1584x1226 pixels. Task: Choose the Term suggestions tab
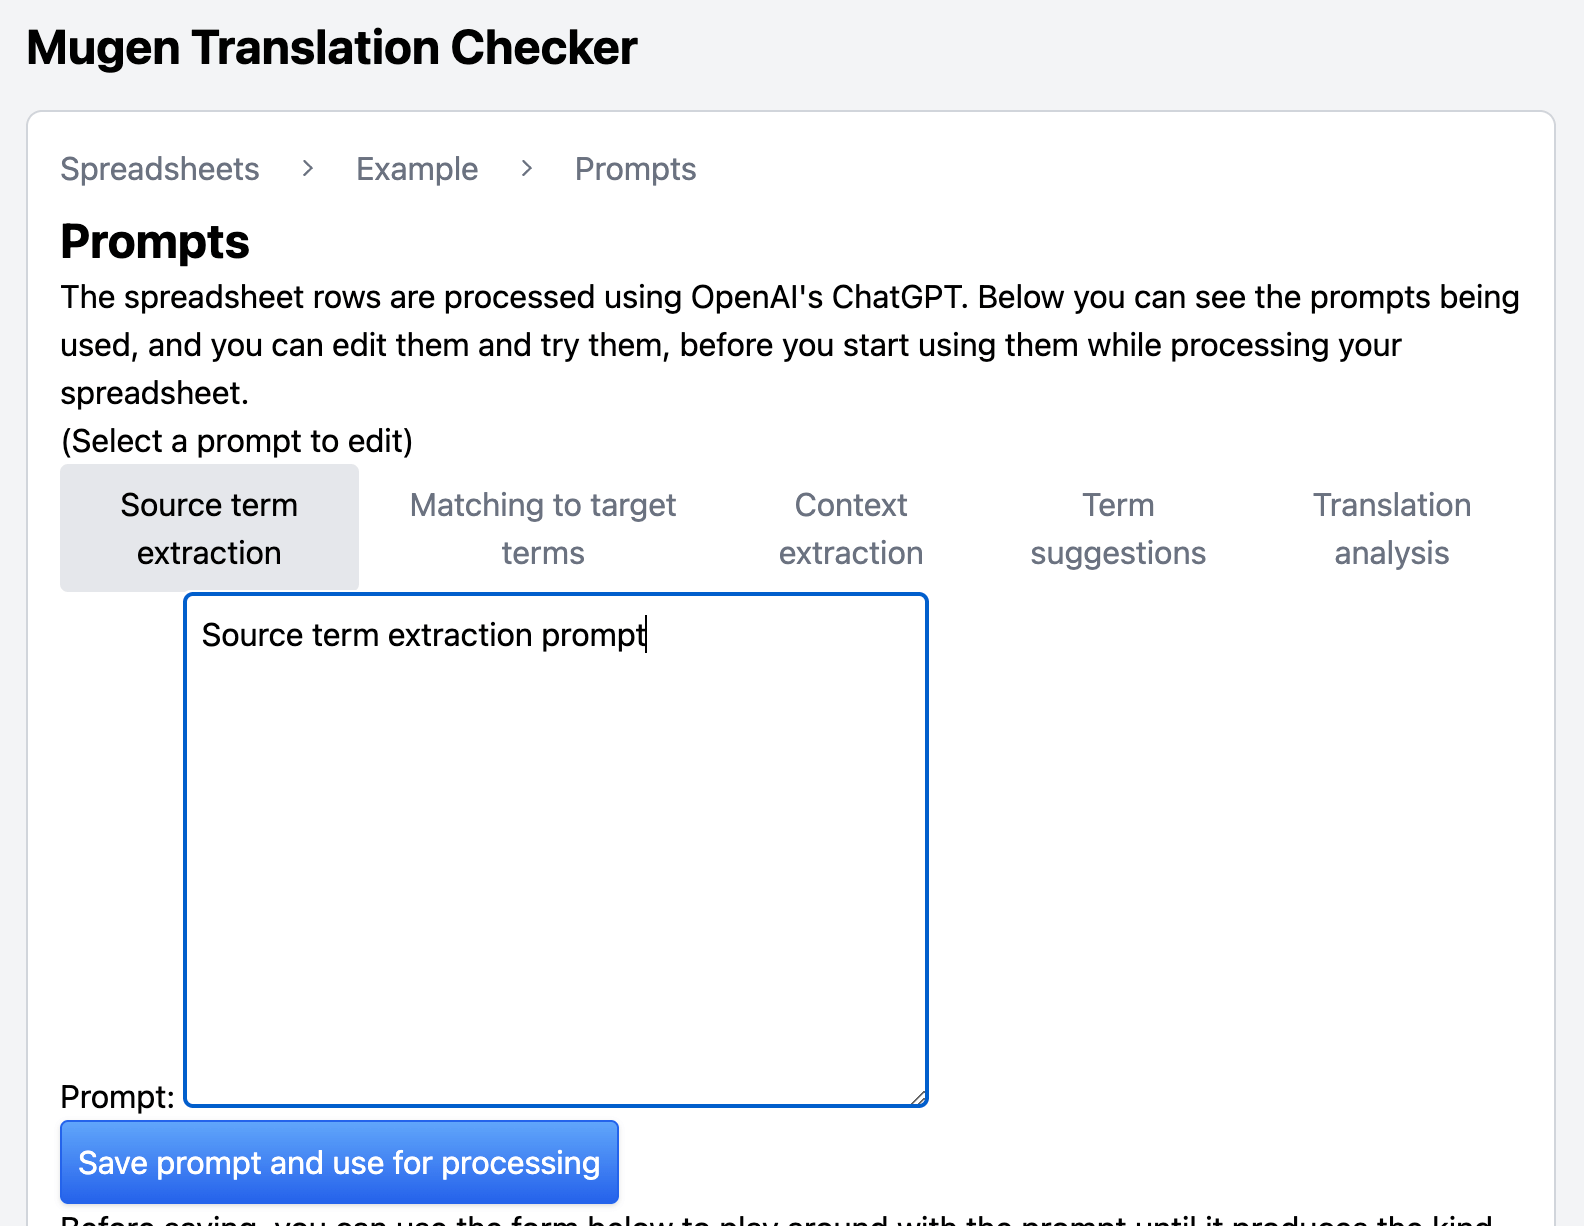coord(1118,528)
